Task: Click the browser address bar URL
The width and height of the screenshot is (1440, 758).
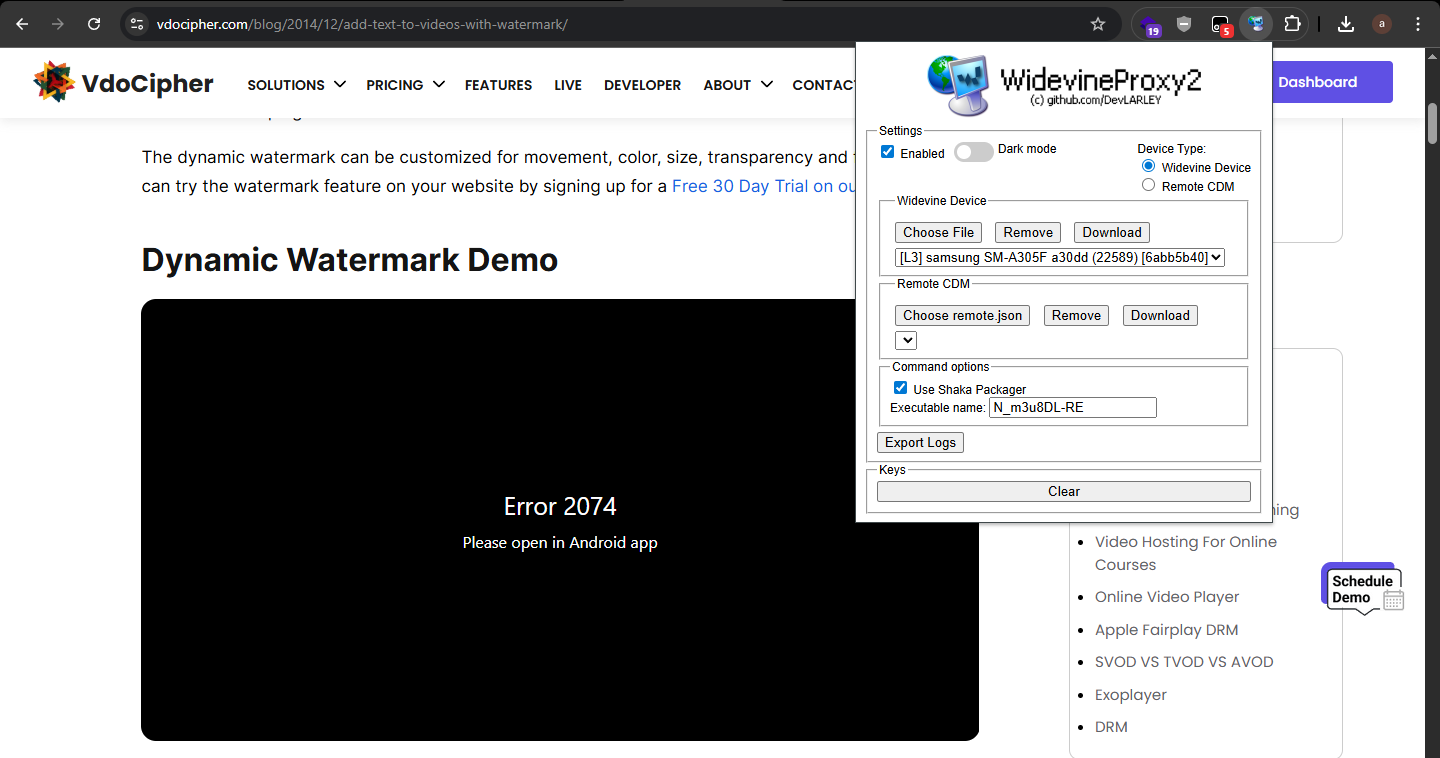Action: click(x=362, y=24)
